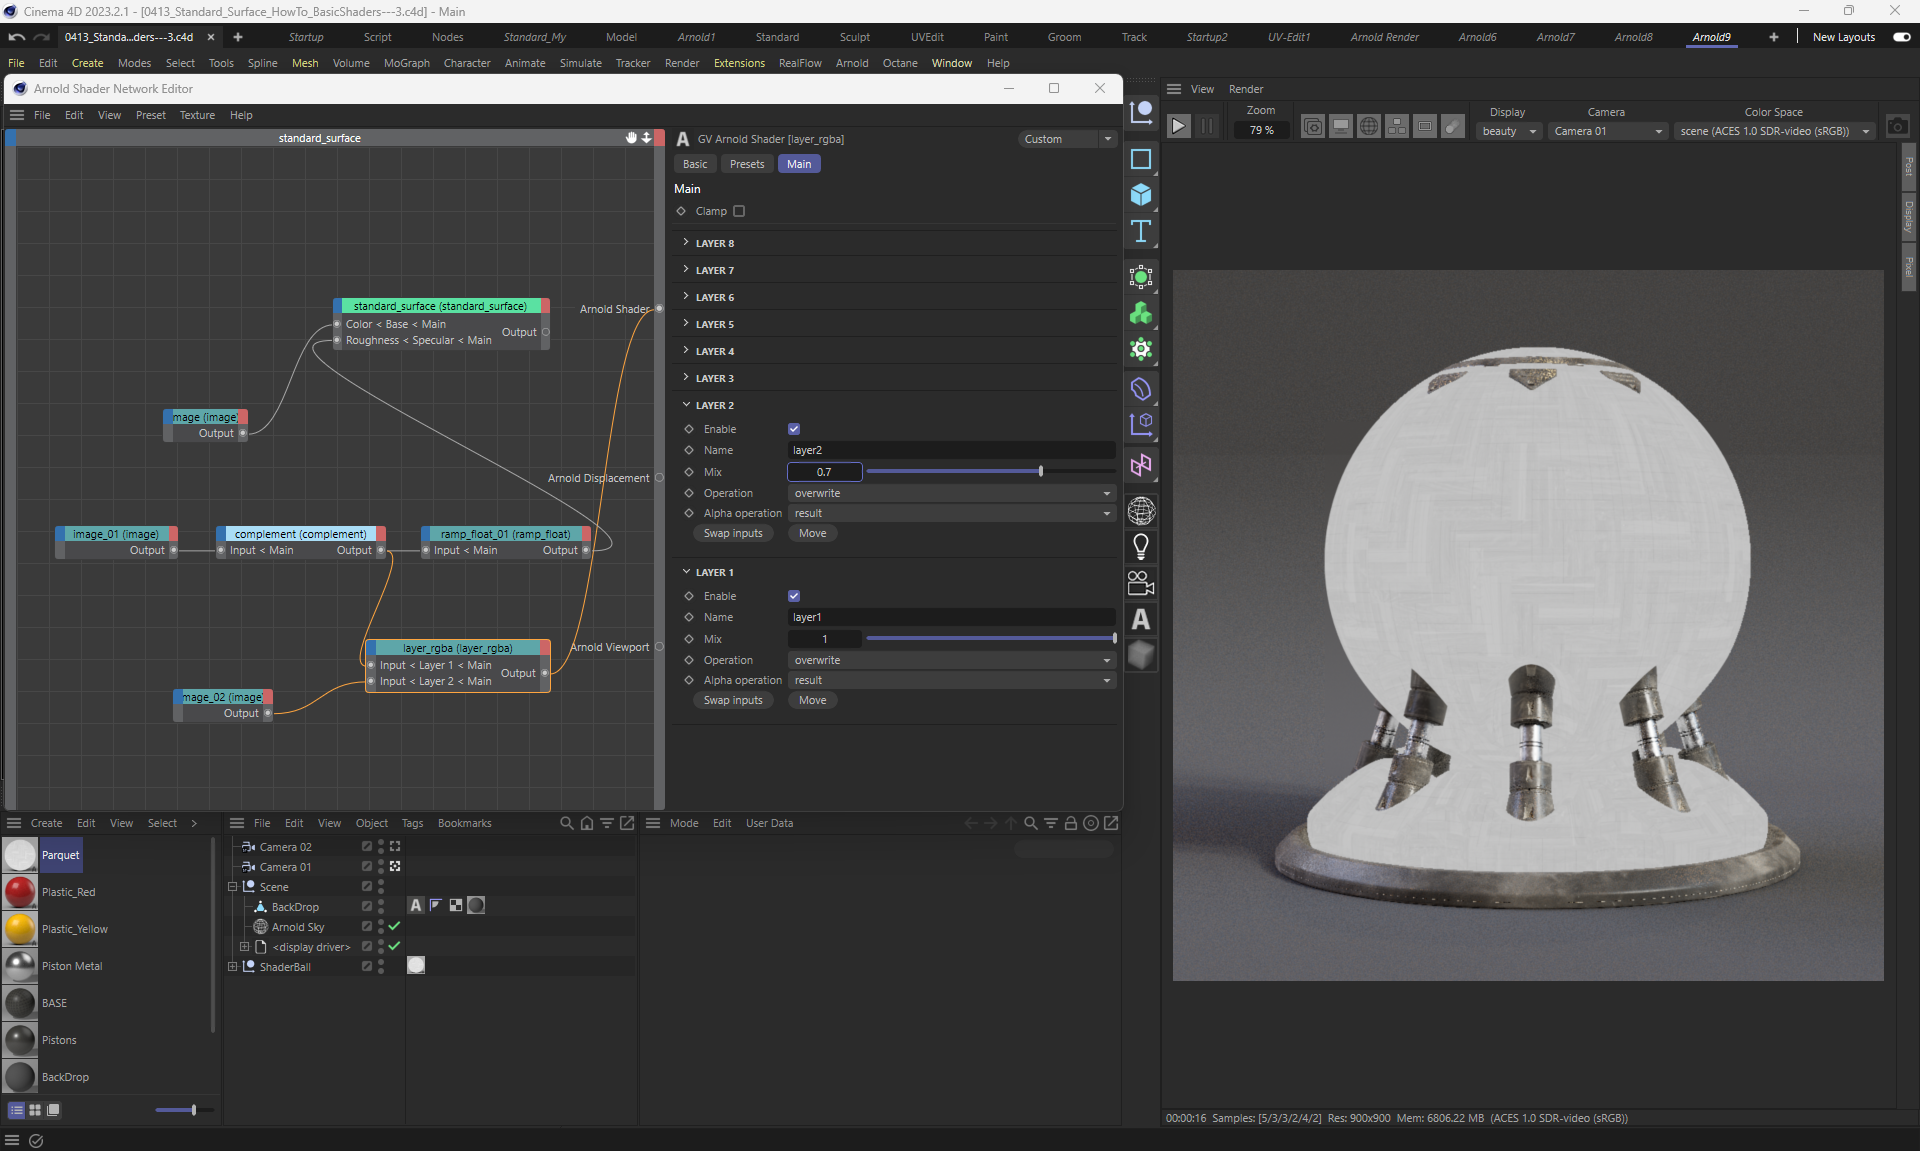Start the IPR render play button
1920x1151 pixels.
click(x=1178, y=126)
